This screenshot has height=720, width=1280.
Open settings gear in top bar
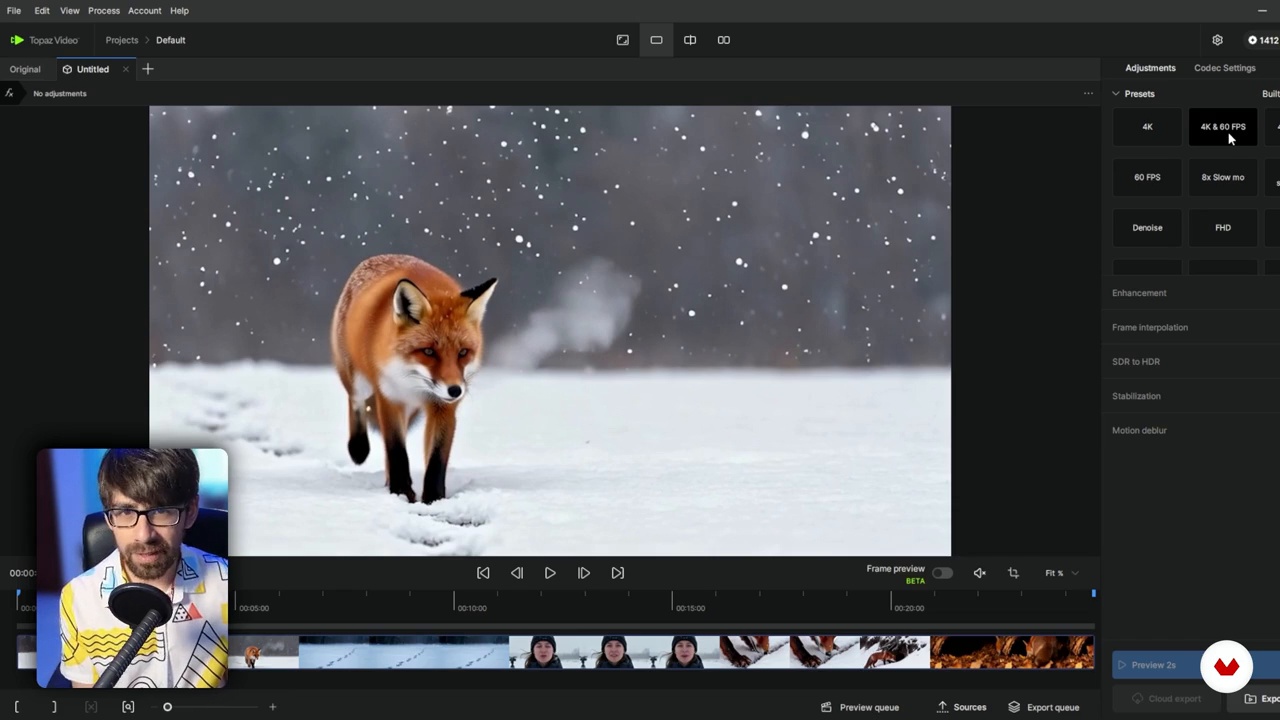(1217, 40)
